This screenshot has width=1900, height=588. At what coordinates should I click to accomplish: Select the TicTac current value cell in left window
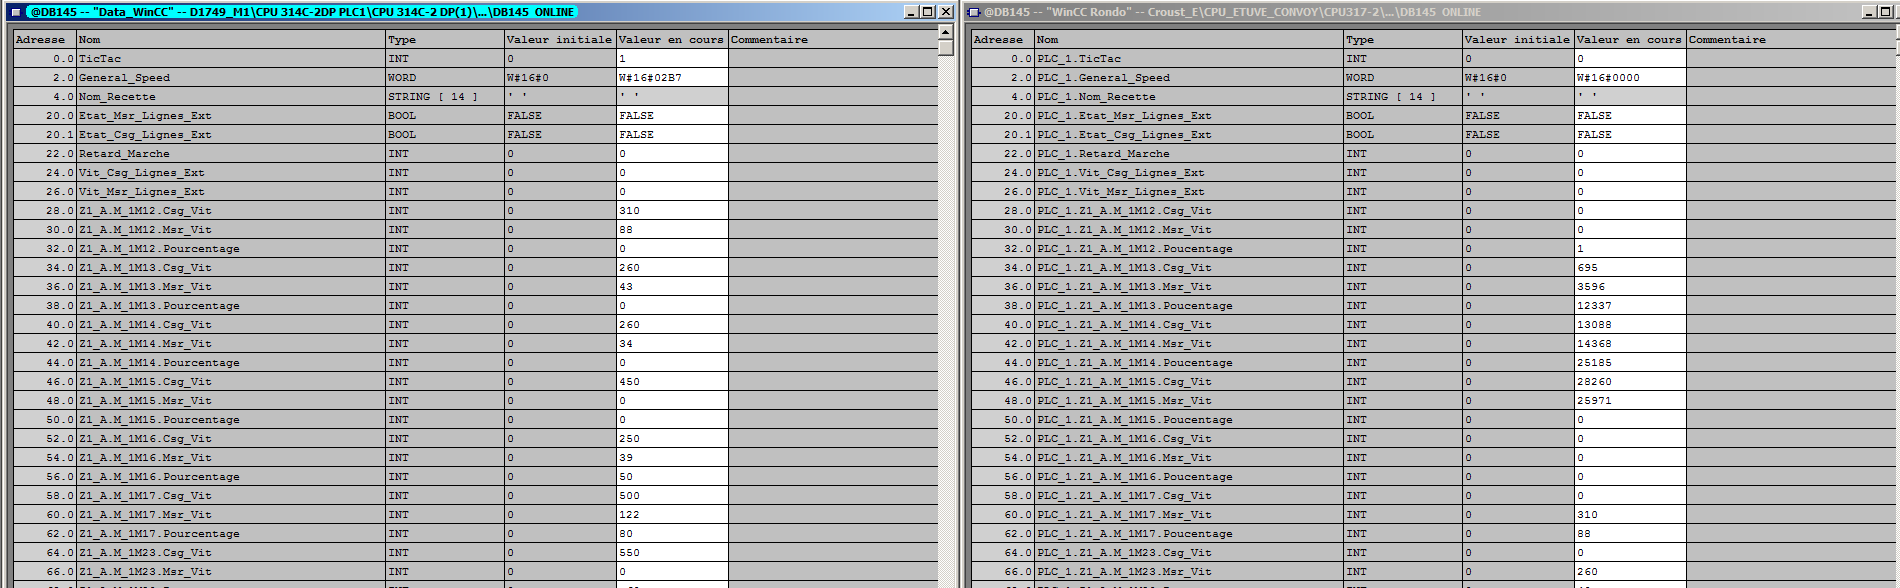[x=671, y=59]
